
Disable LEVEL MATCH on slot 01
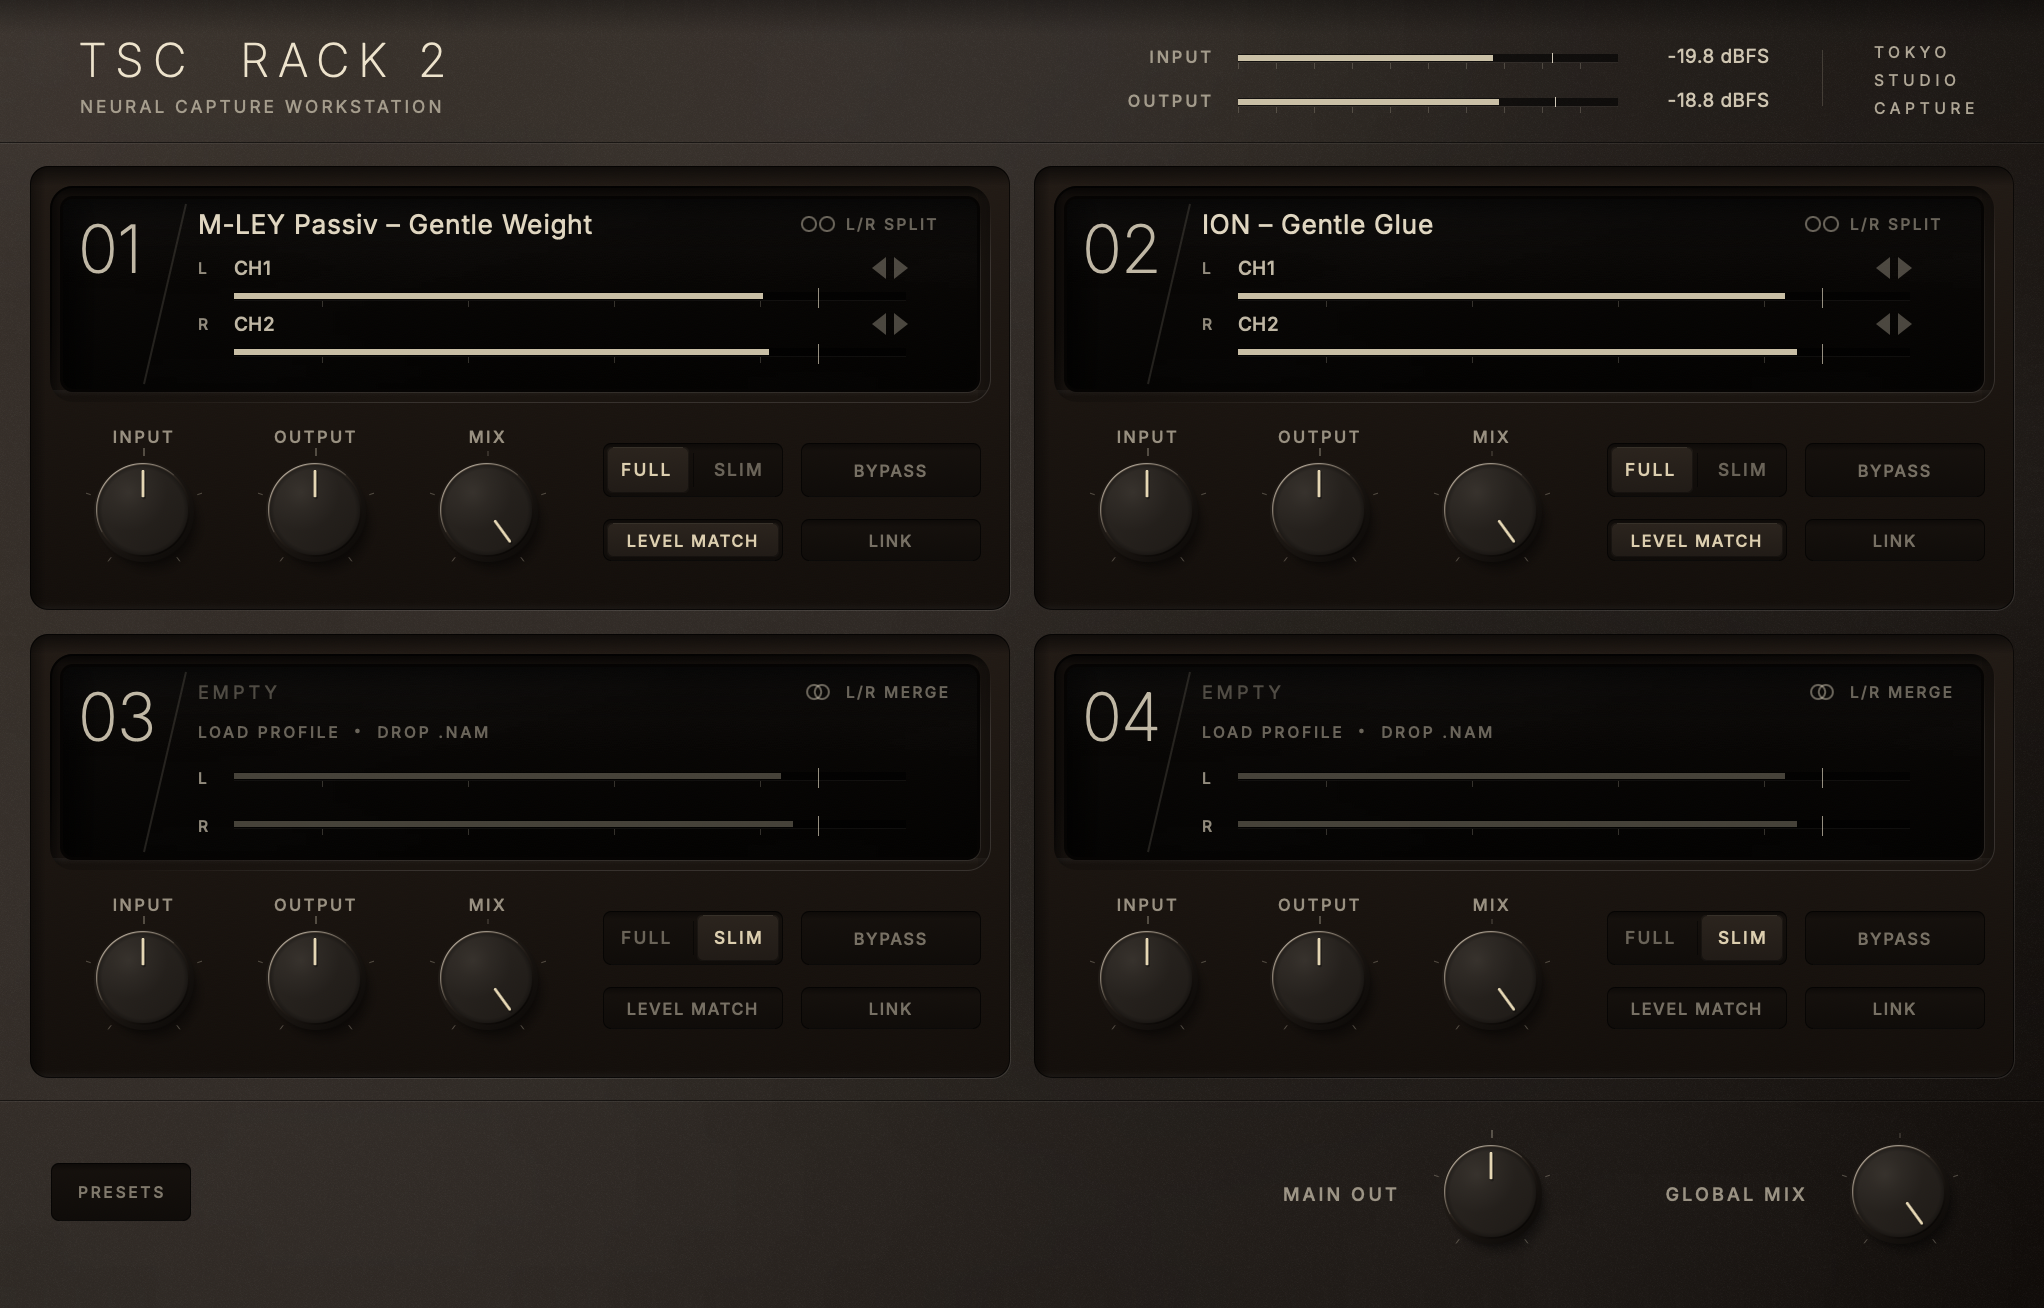pyautogui.click(x=692, y=541)
